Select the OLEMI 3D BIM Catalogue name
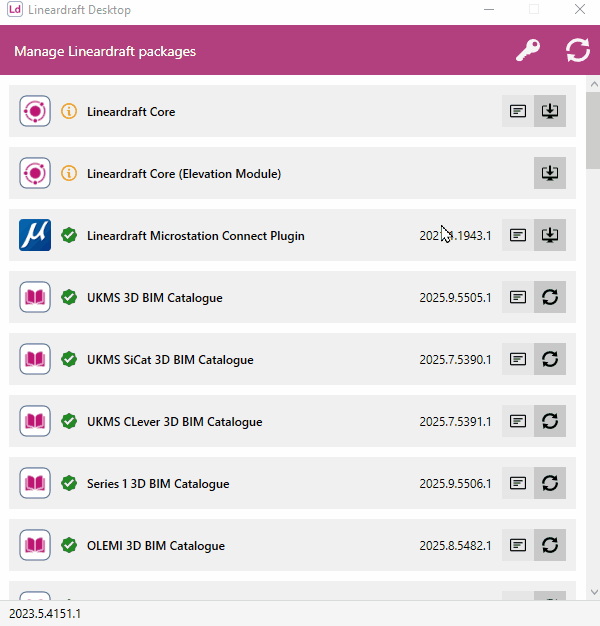 (x=156, y=546)
